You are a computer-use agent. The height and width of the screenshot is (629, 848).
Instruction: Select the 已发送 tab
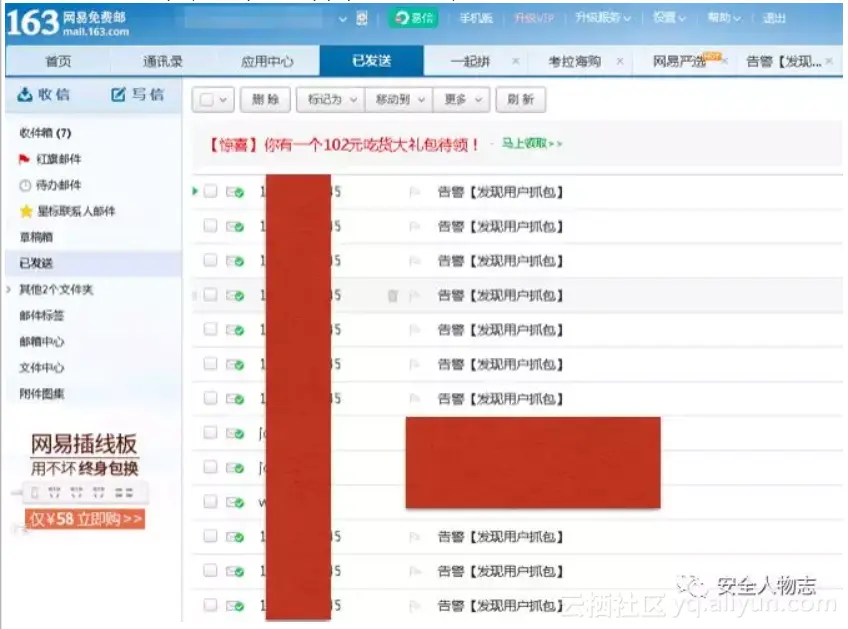point(372,61)
